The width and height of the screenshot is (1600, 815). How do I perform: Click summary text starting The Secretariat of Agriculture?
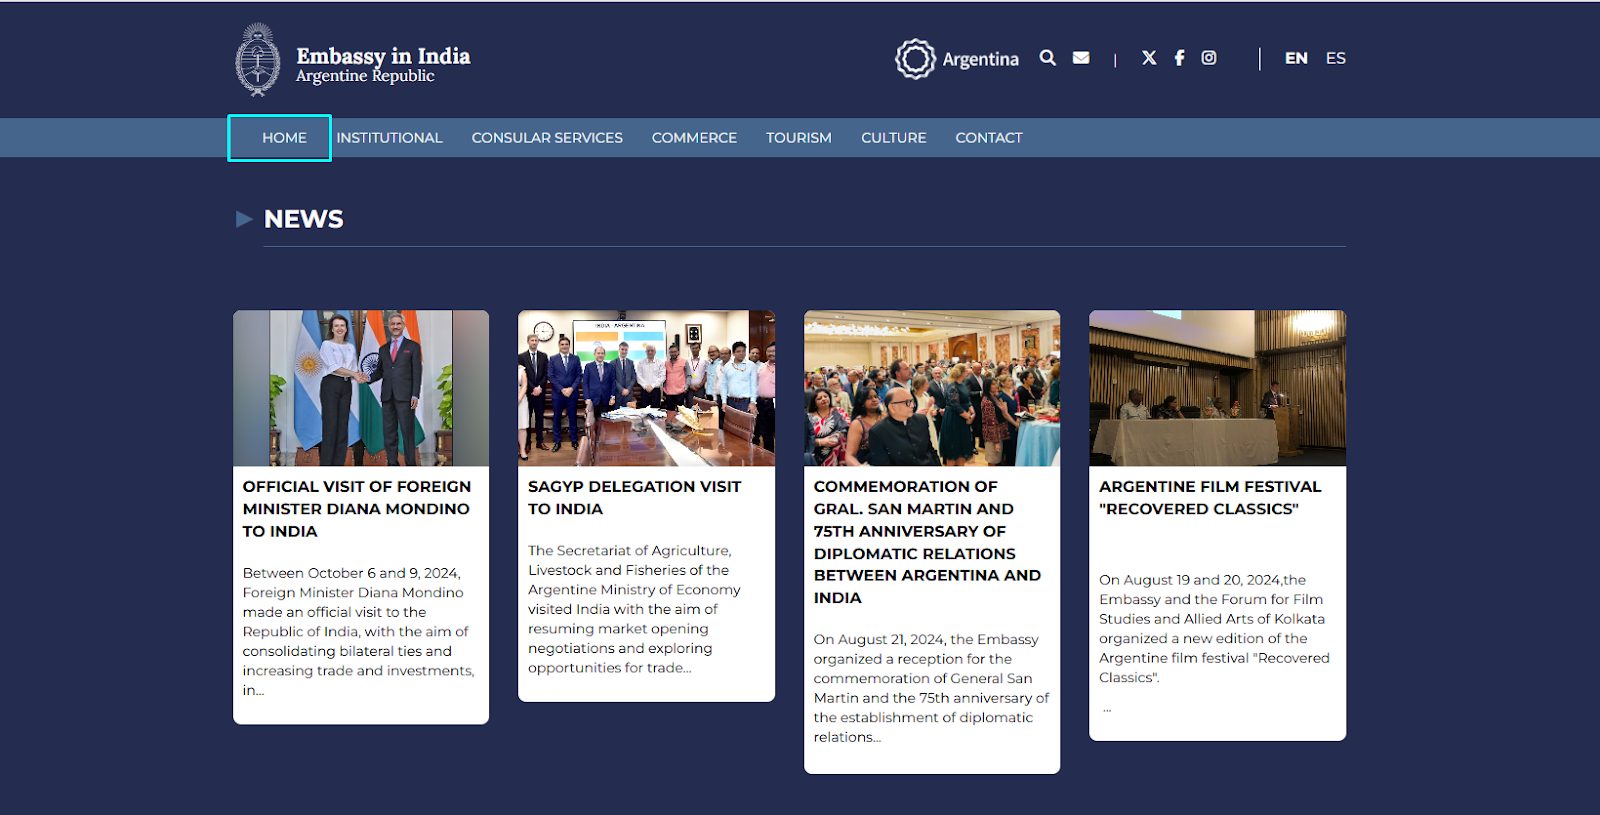tap(635, 609)
